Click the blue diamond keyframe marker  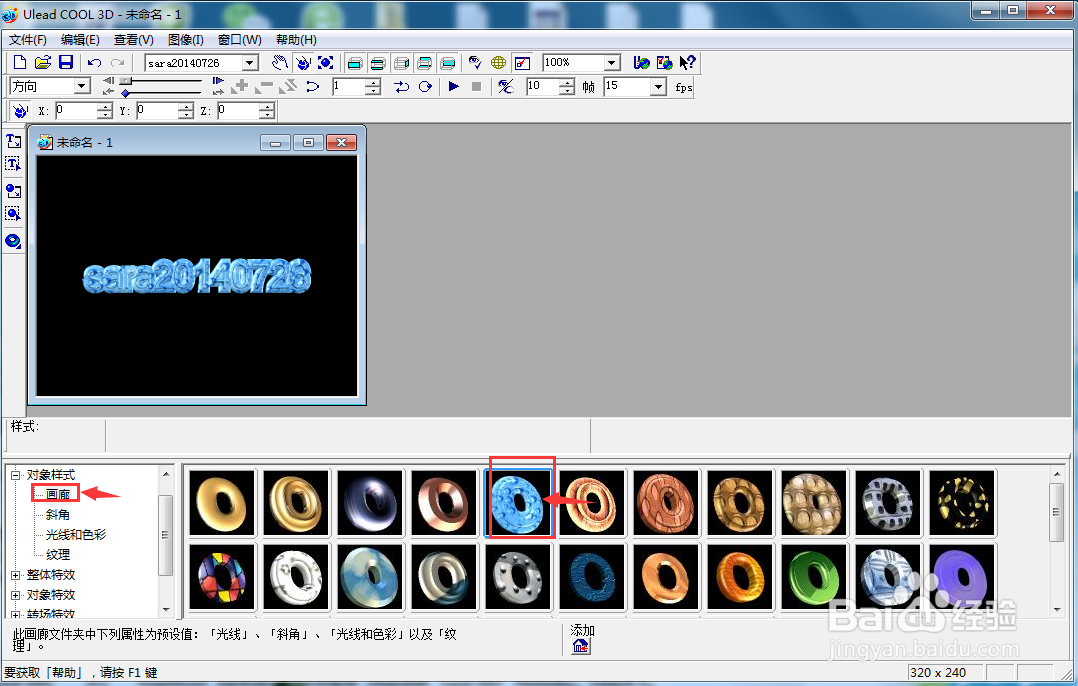click(125, 93)
